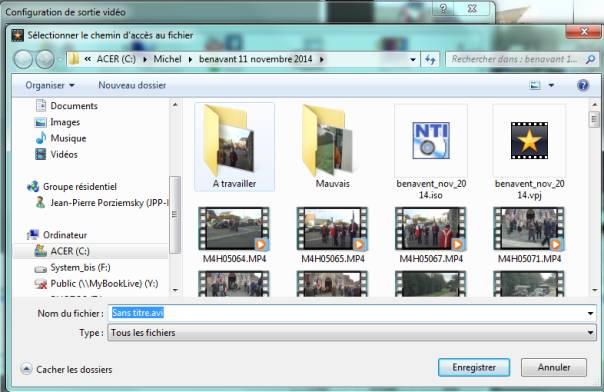The width and height of the screenshot is (604, 392).
Task: Click help button in Configuration de sortie vidéo
Action: coord(443,8)
